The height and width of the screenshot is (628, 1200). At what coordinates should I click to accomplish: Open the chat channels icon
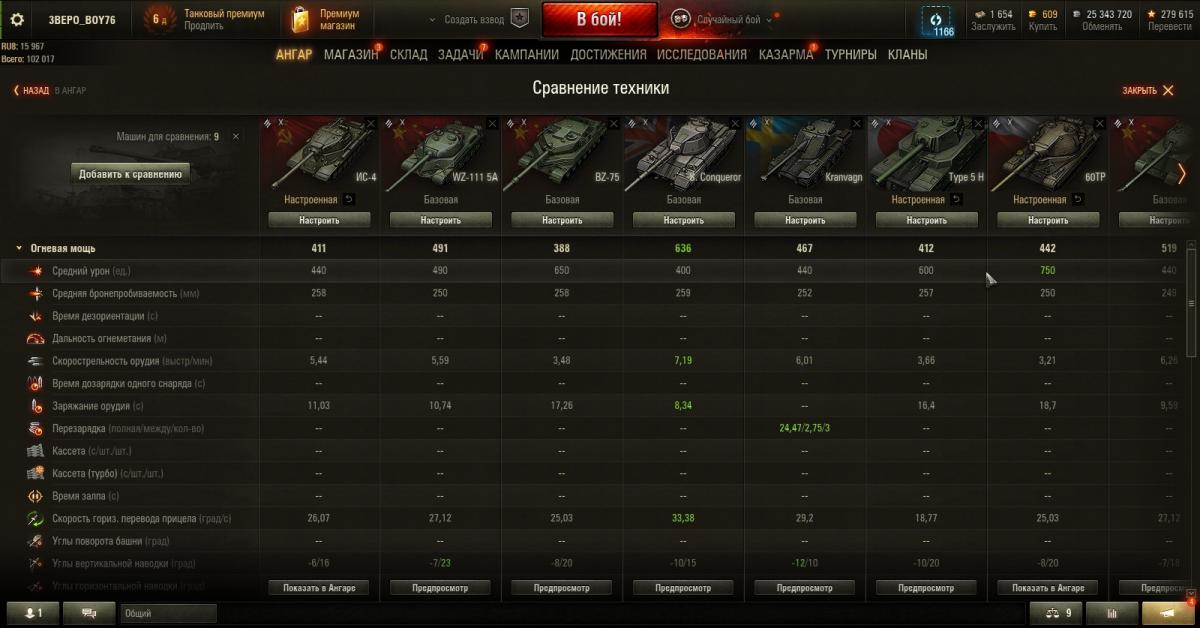(90, 613)
